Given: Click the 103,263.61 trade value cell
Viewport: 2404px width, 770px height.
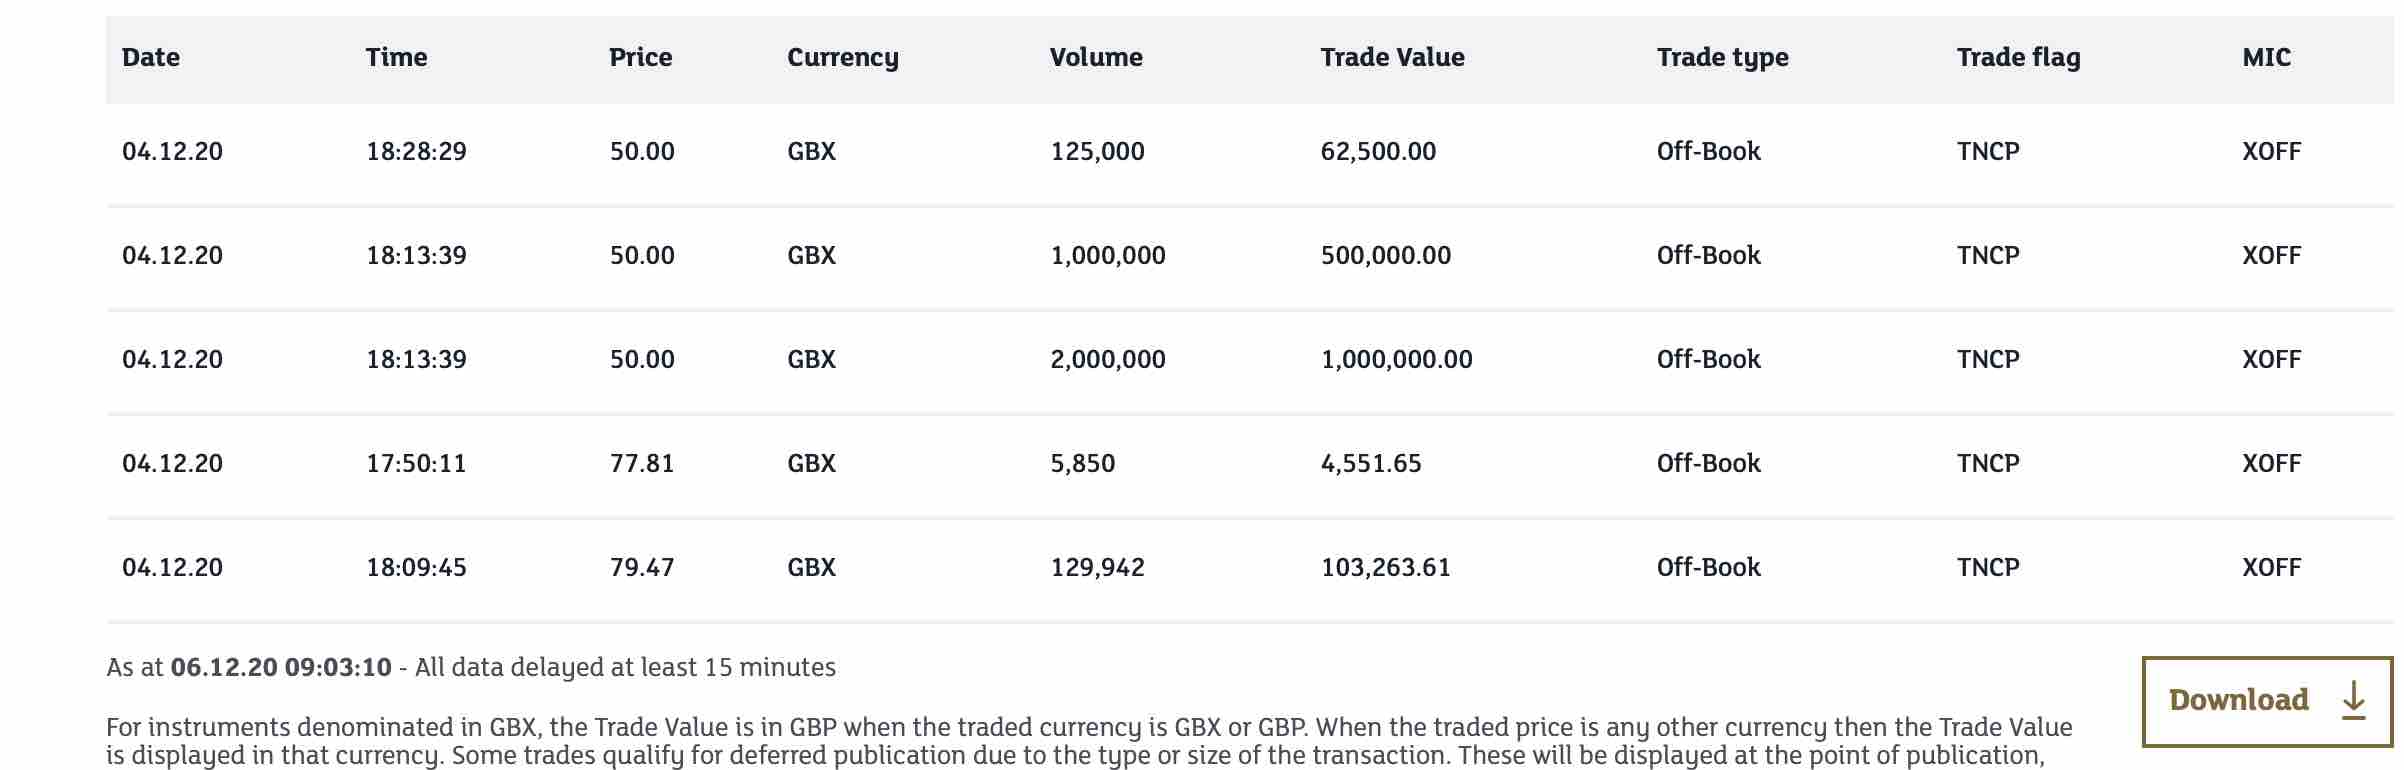Looking at the screenshot, I should click(1385, 567).
